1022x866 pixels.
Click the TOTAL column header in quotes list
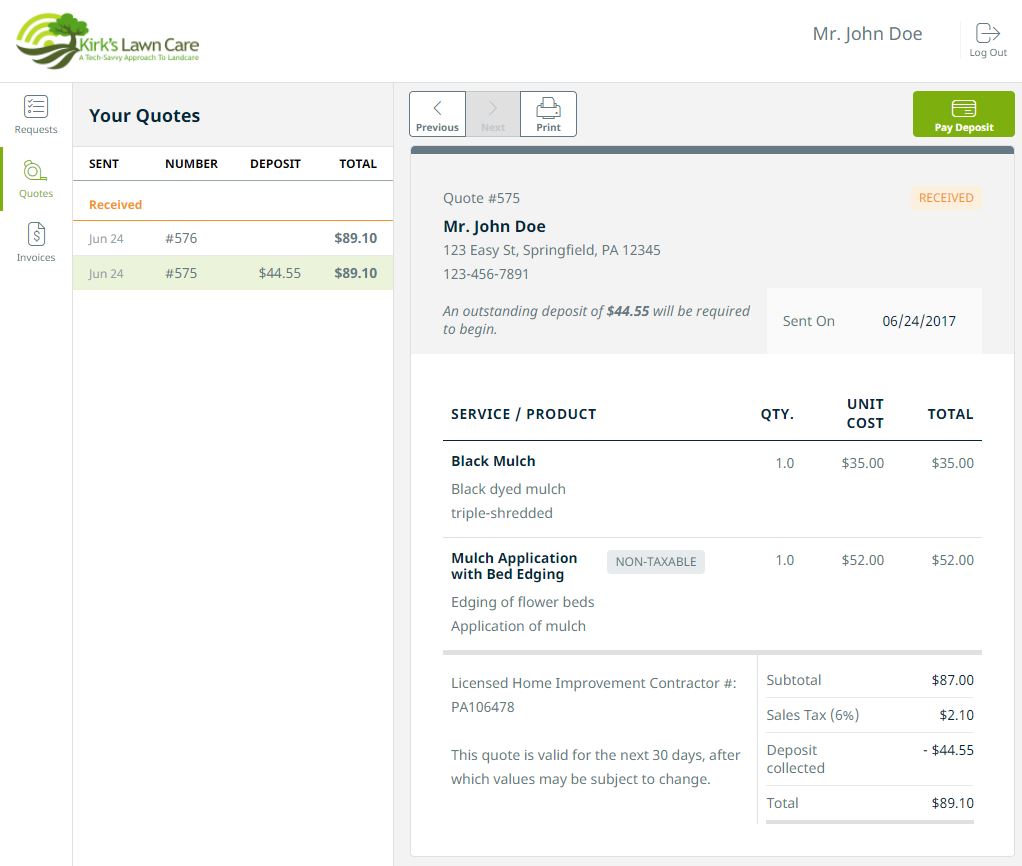(x=357, y=164)
